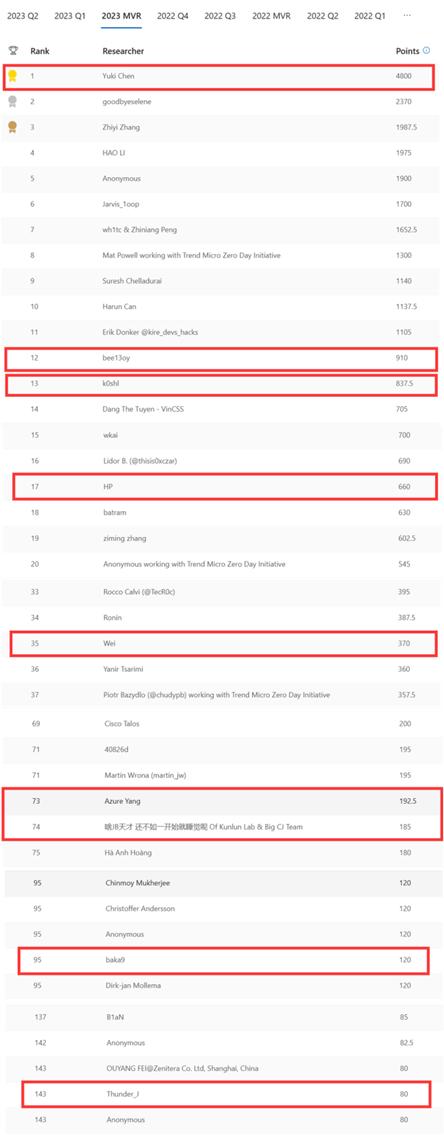Select the 2022 Q3 tab
Screen dimensions: 444x1135
[x=220, y=14]
